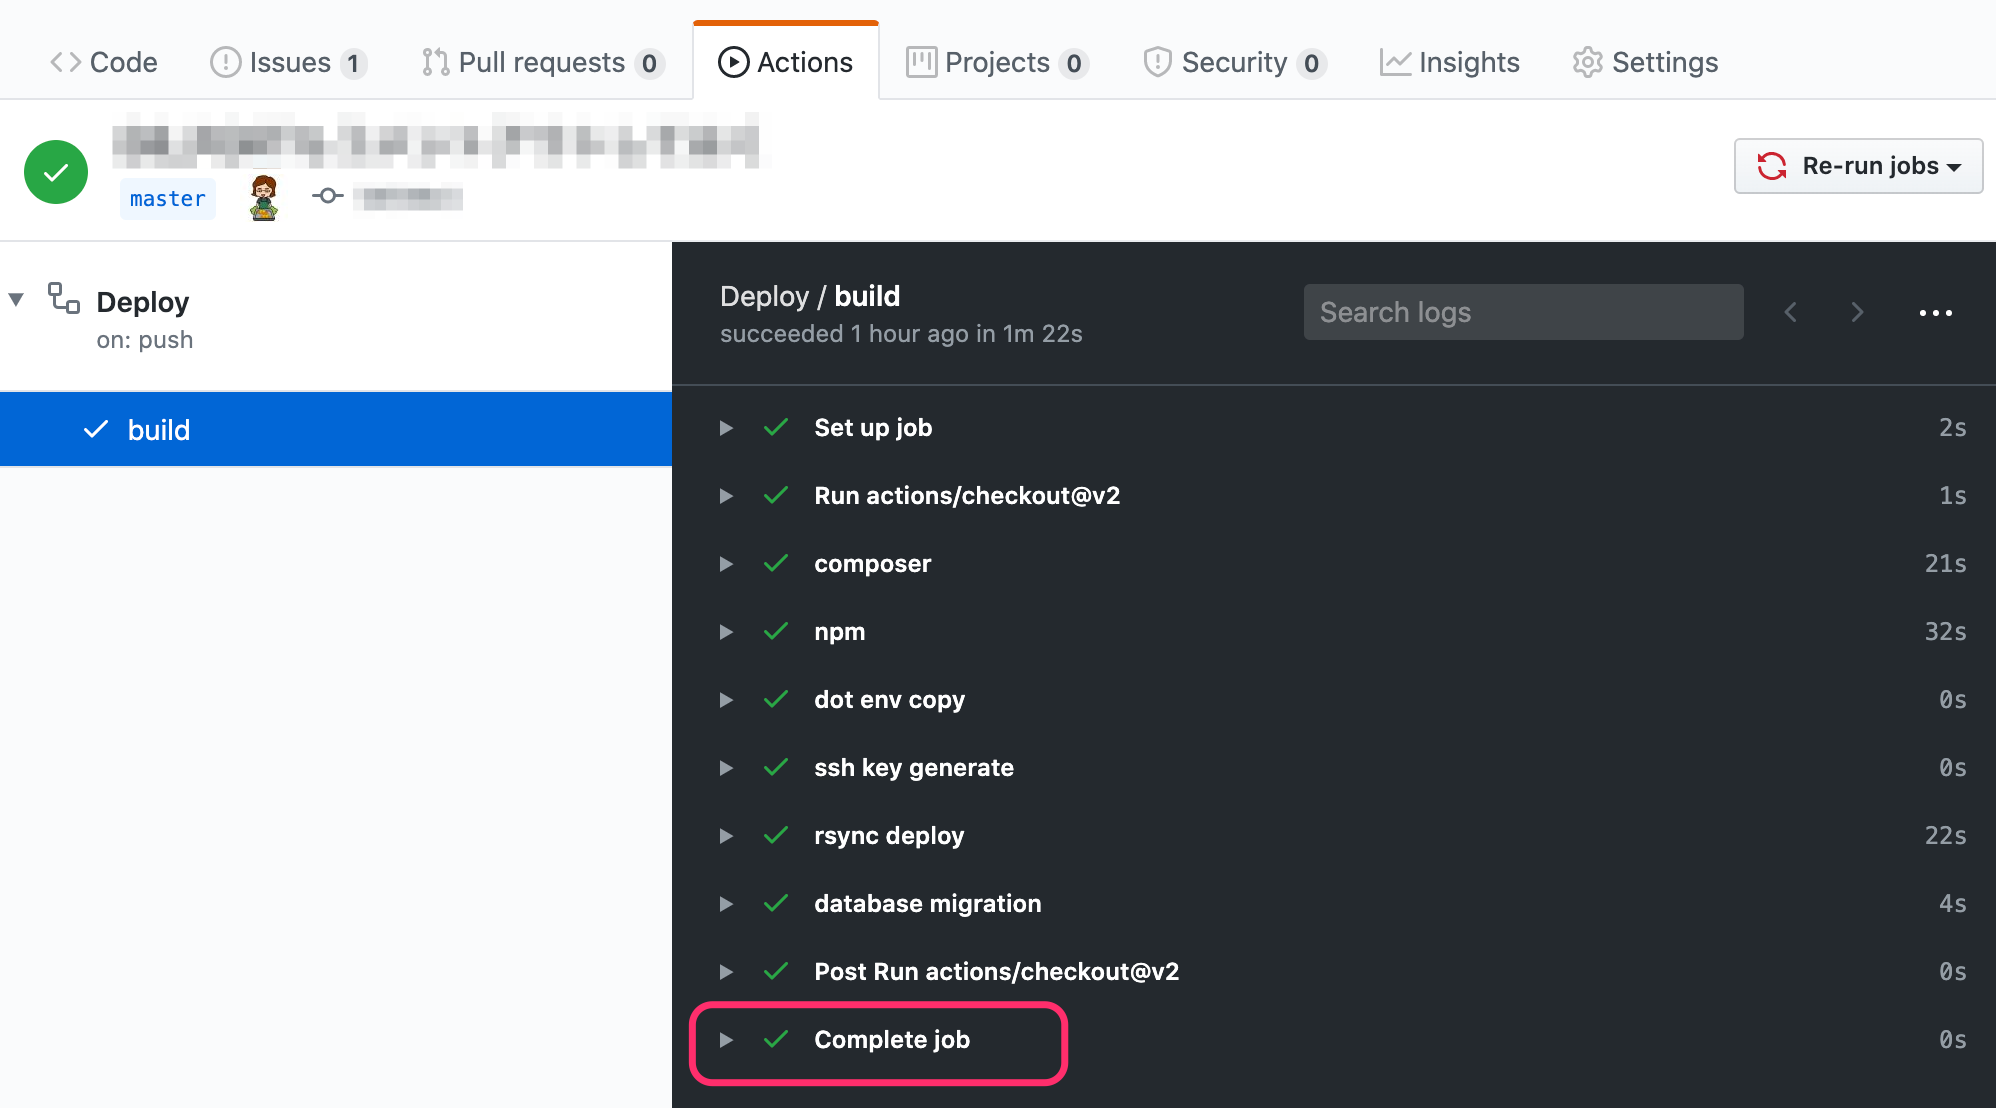This screenshot has height=1108, width=1996.
Task: Click the Issues count badge 1
Action: (353, 64)
